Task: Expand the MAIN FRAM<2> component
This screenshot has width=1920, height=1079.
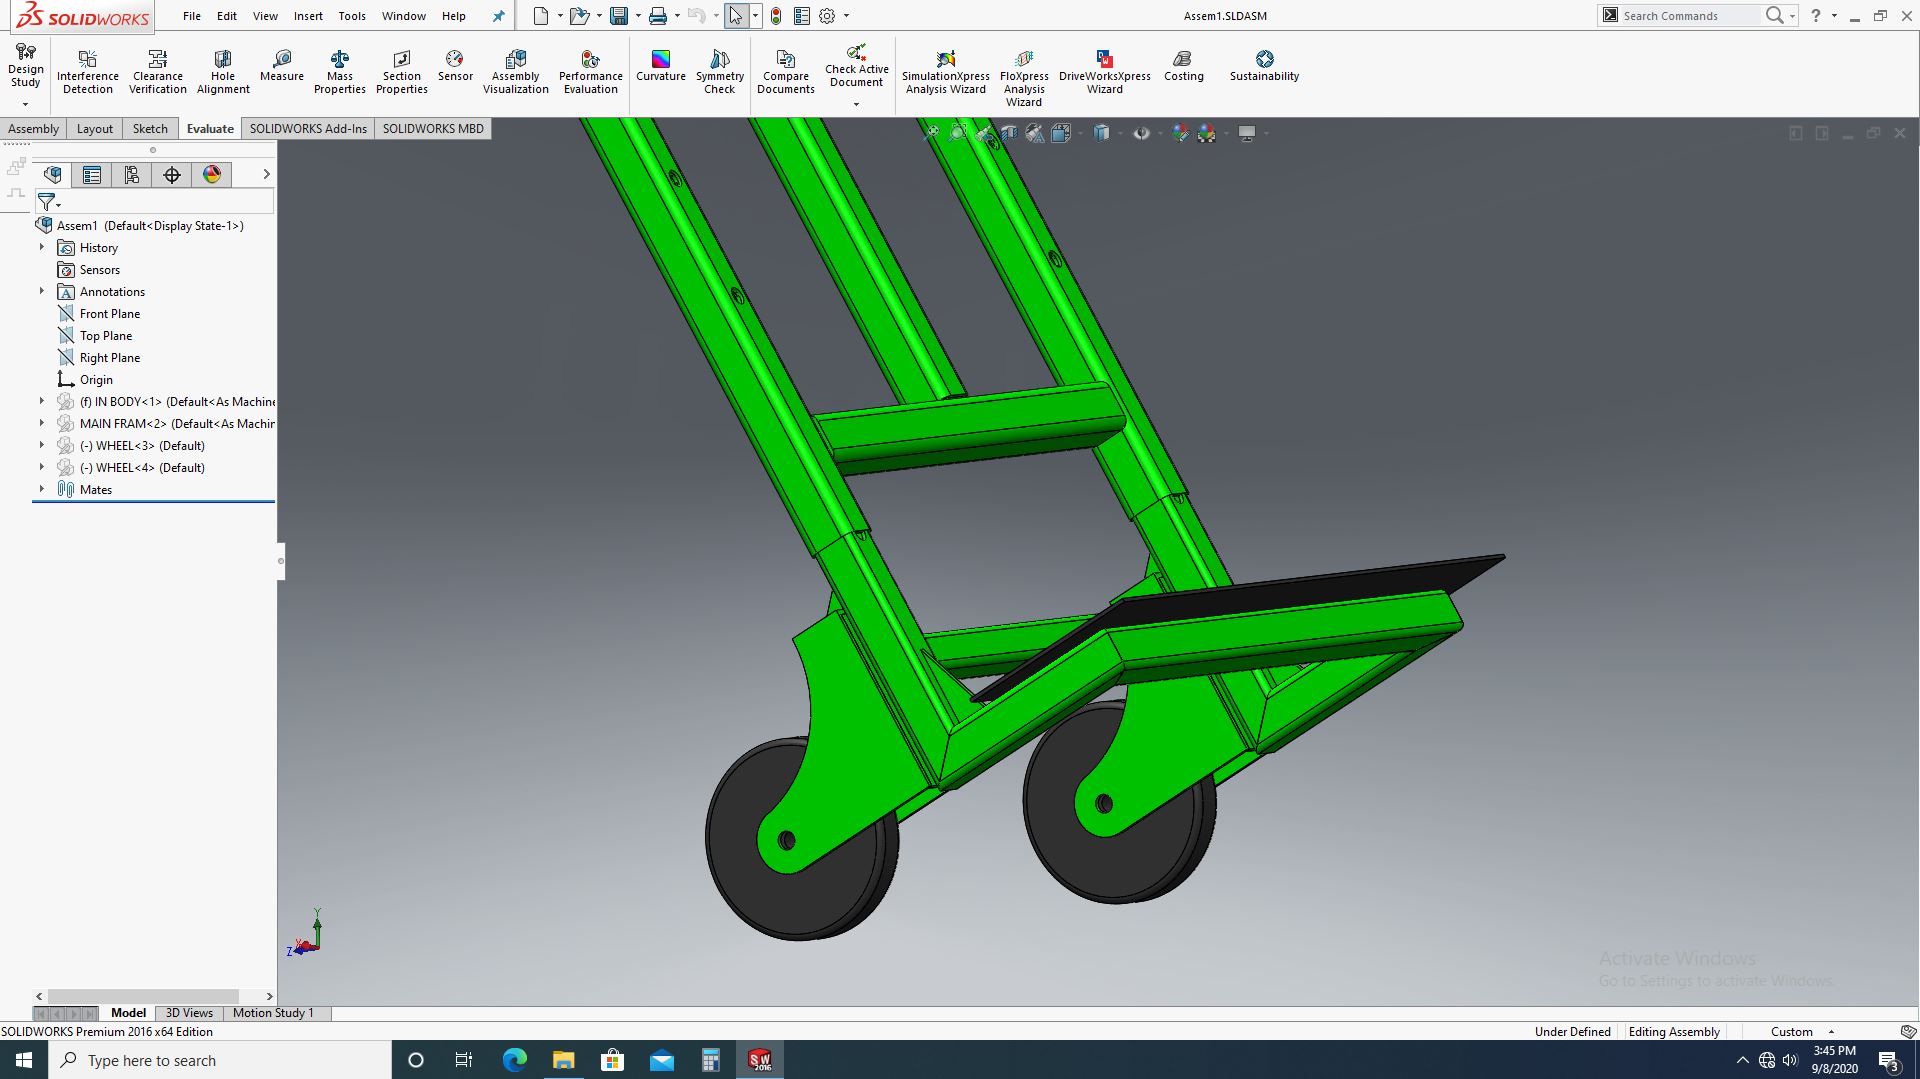Action: coord(42,423)
